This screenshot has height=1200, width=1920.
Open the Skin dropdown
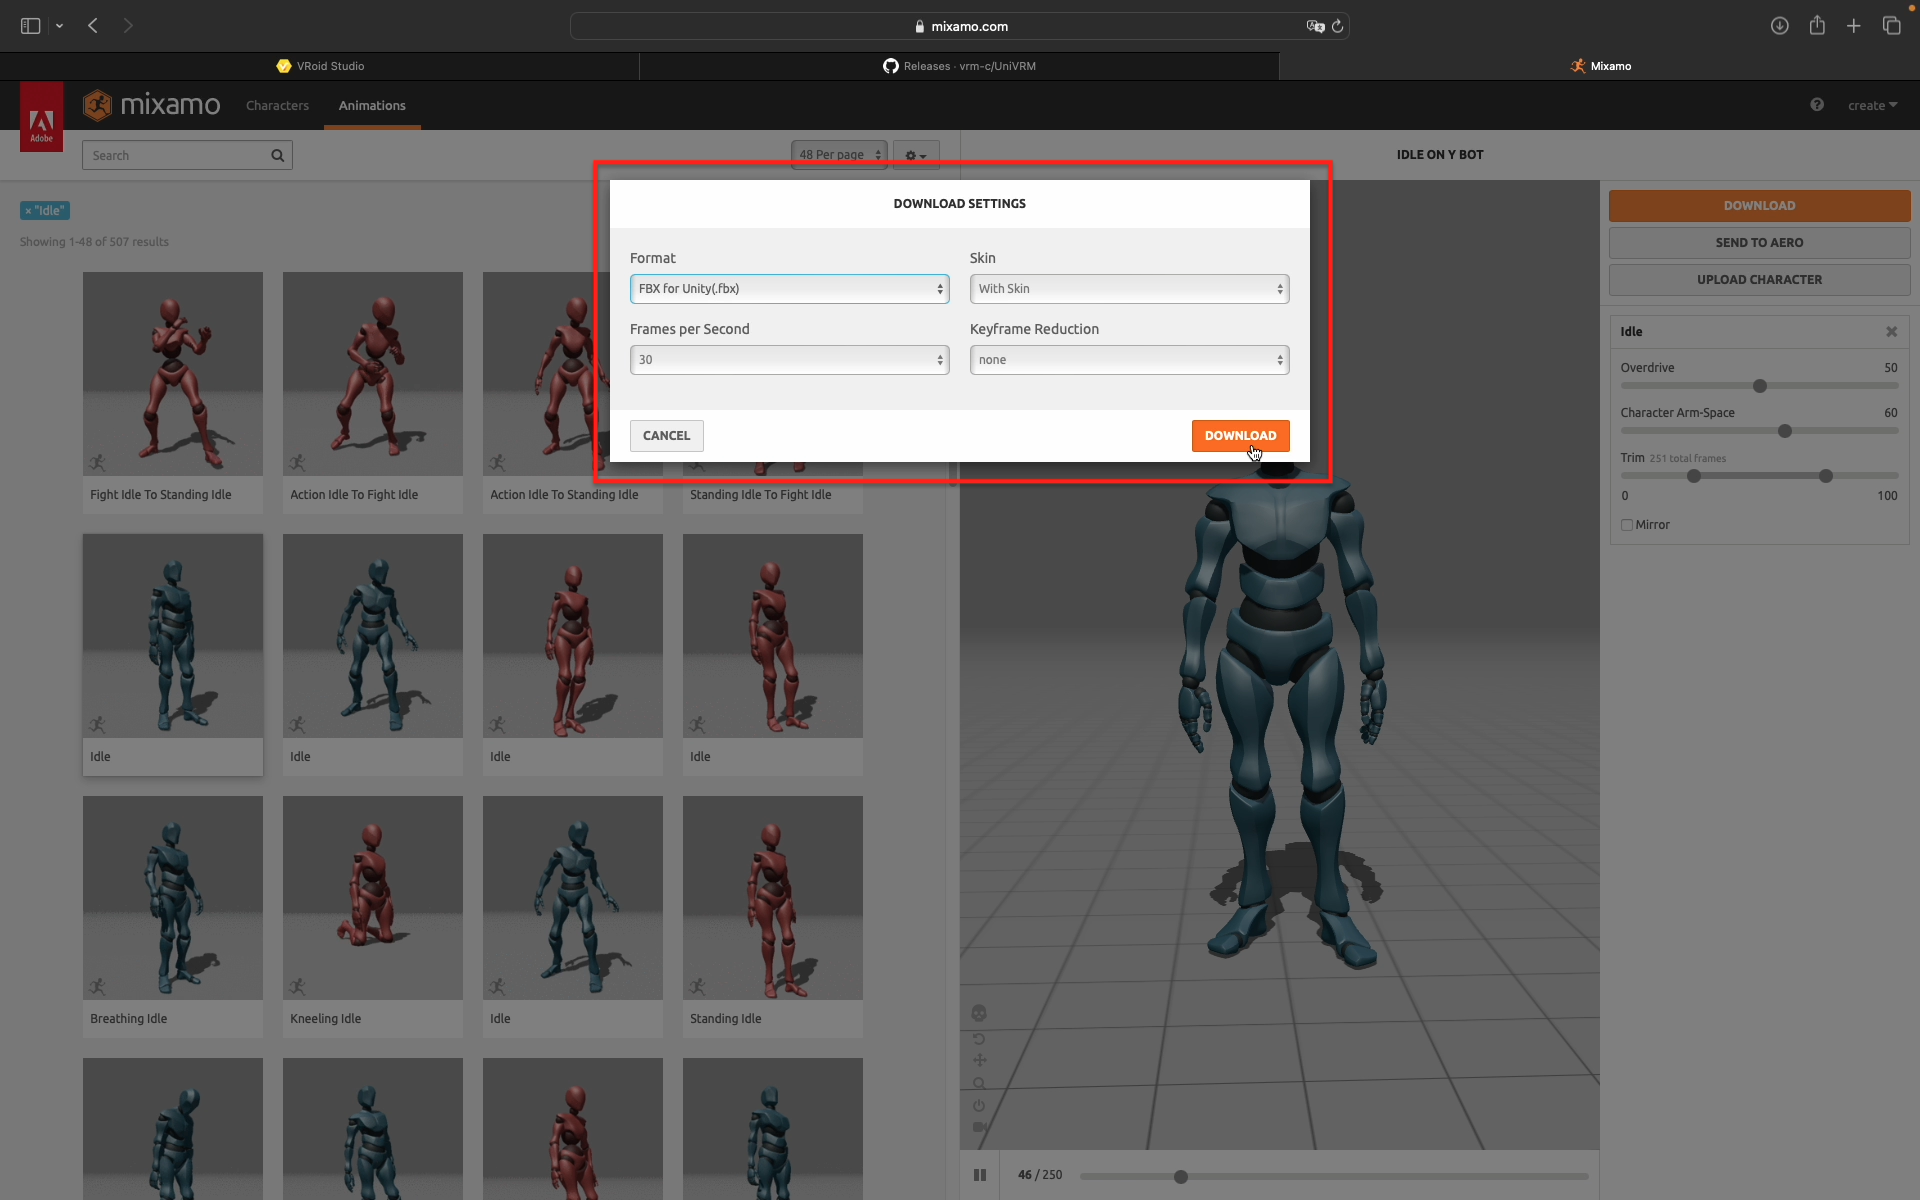click(x=1129, y=289)
